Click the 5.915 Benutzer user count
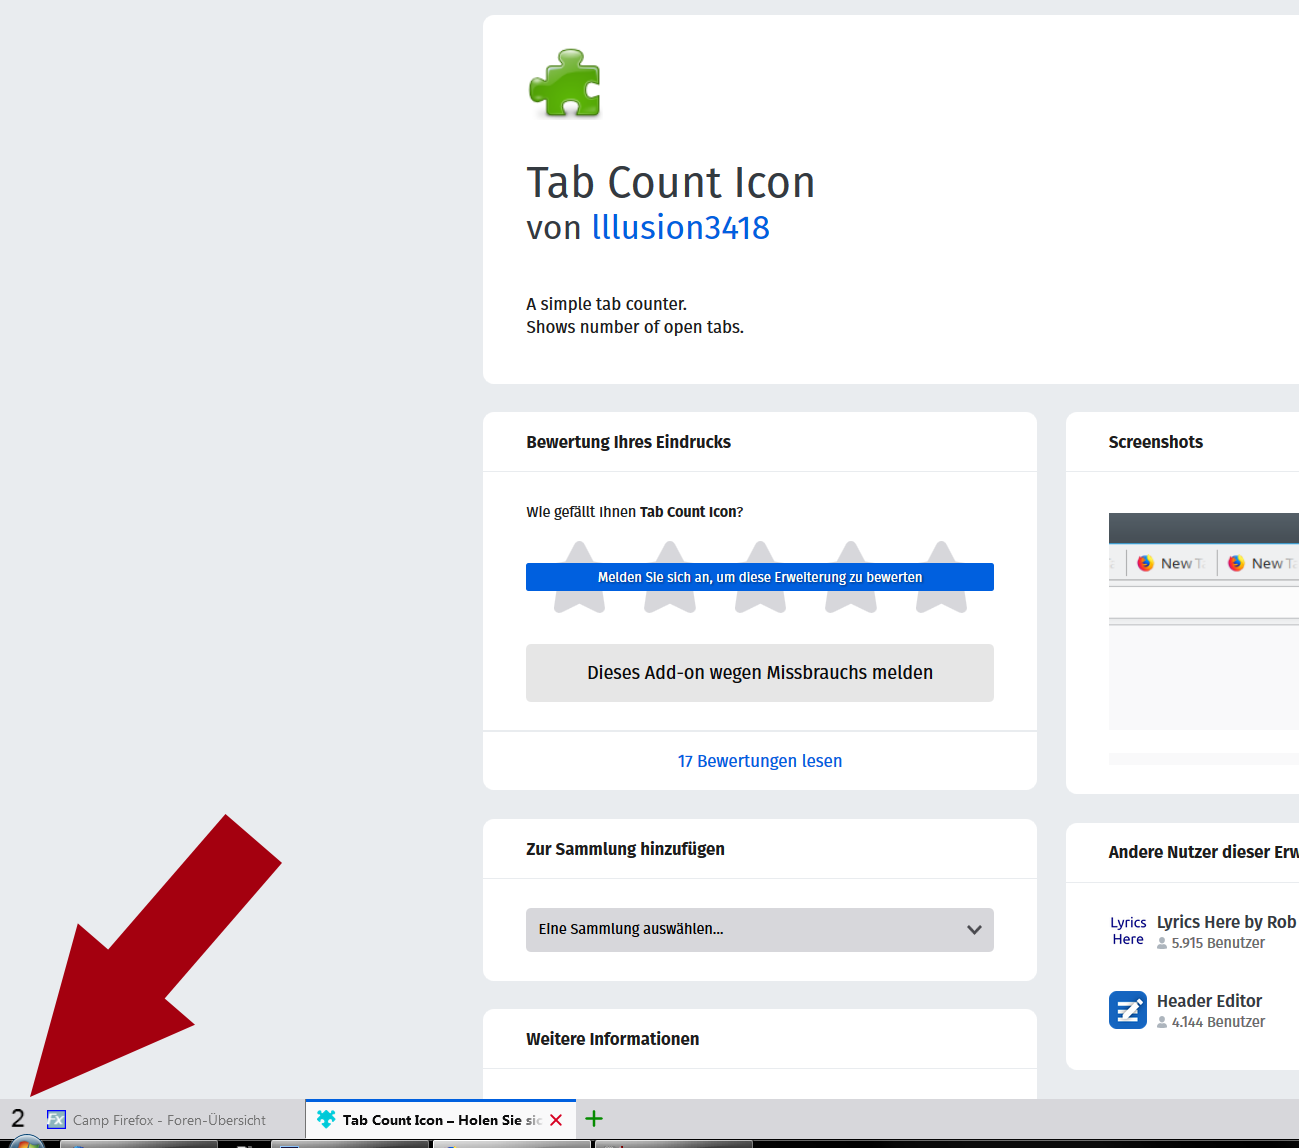The height and width of the screenshot is (1148, 1299). click(1218, 943)
